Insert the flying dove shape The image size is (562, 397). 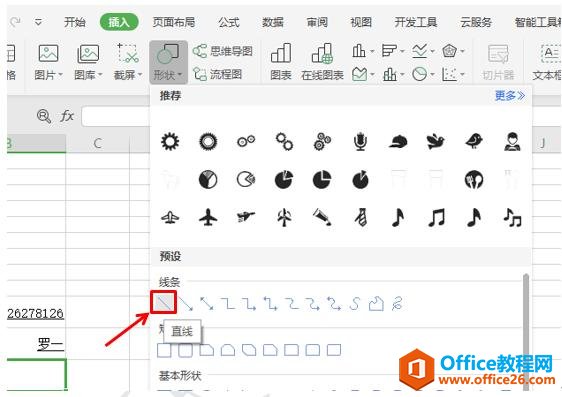tap(436, 141)
